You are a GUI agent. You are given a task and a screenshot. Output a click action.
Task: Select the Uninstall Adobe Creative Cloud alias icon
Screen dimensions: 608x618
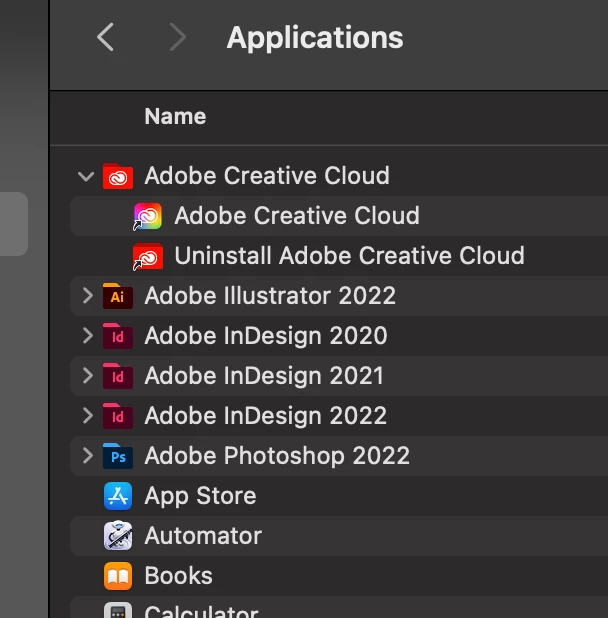(147, 257)
